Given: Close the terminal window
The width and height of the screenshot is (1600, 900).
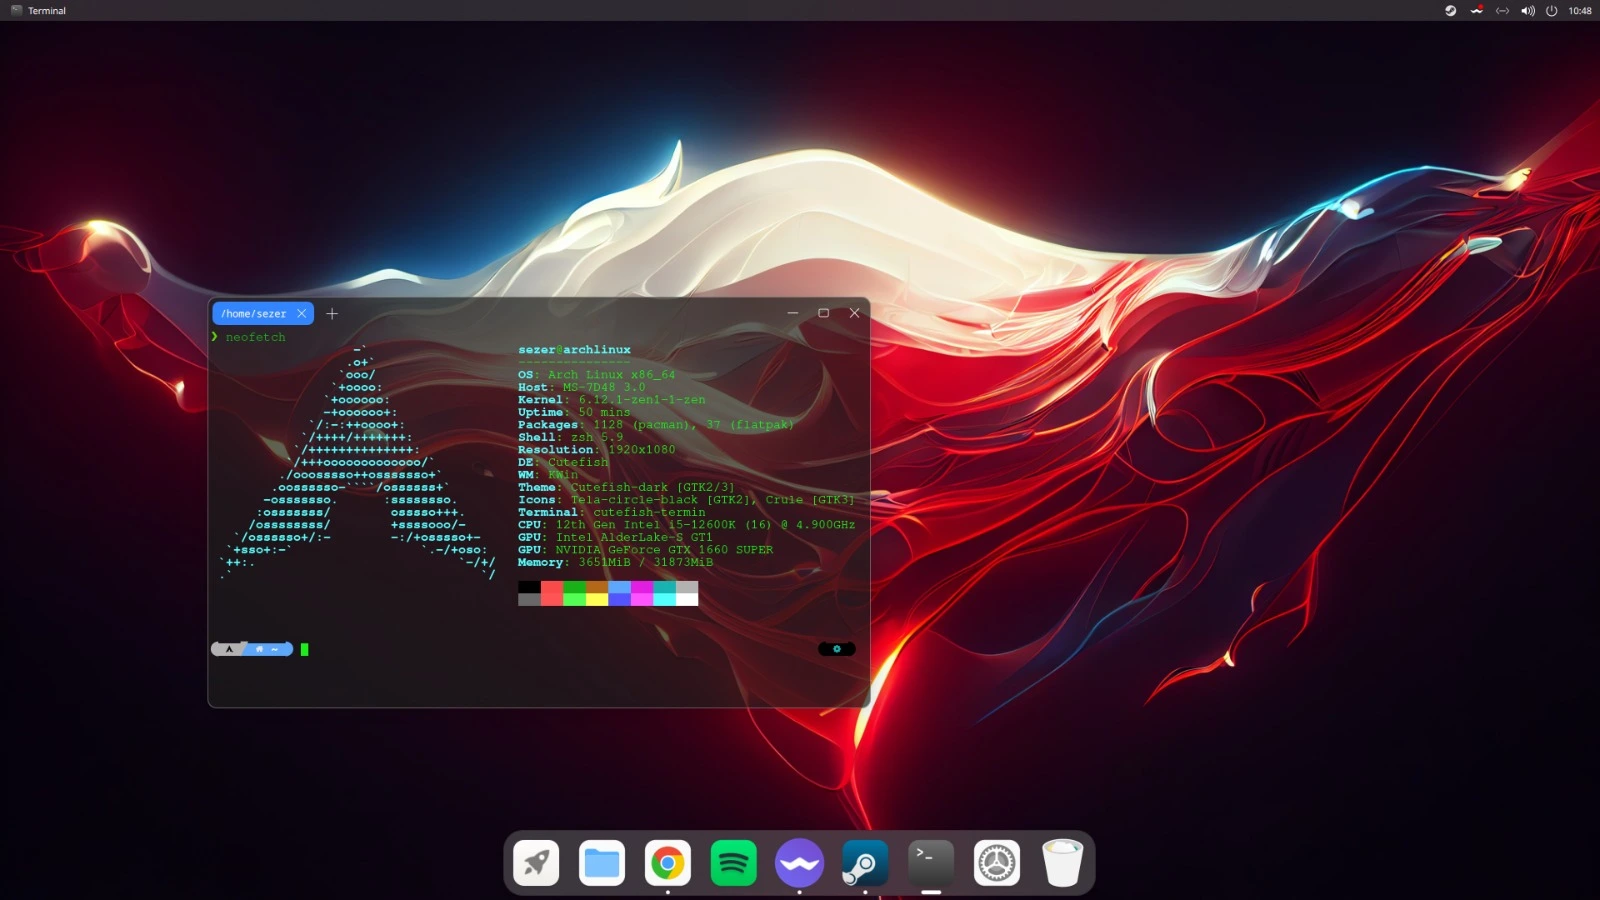Looking at the screenshot, I should pos(855,313).
